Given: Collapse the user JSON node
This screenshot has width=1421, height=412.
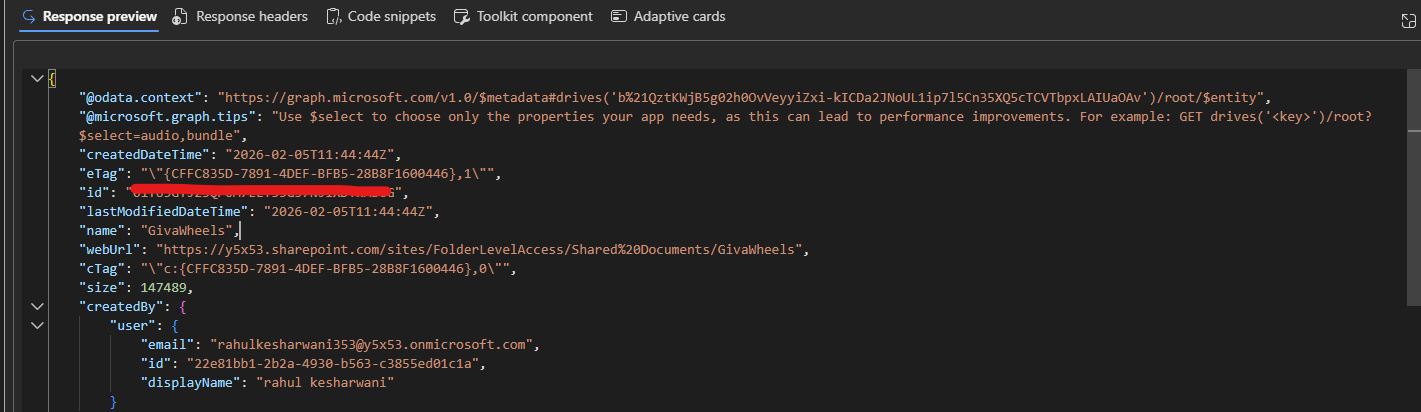Looking at the screenshot, I should point(37,325).
